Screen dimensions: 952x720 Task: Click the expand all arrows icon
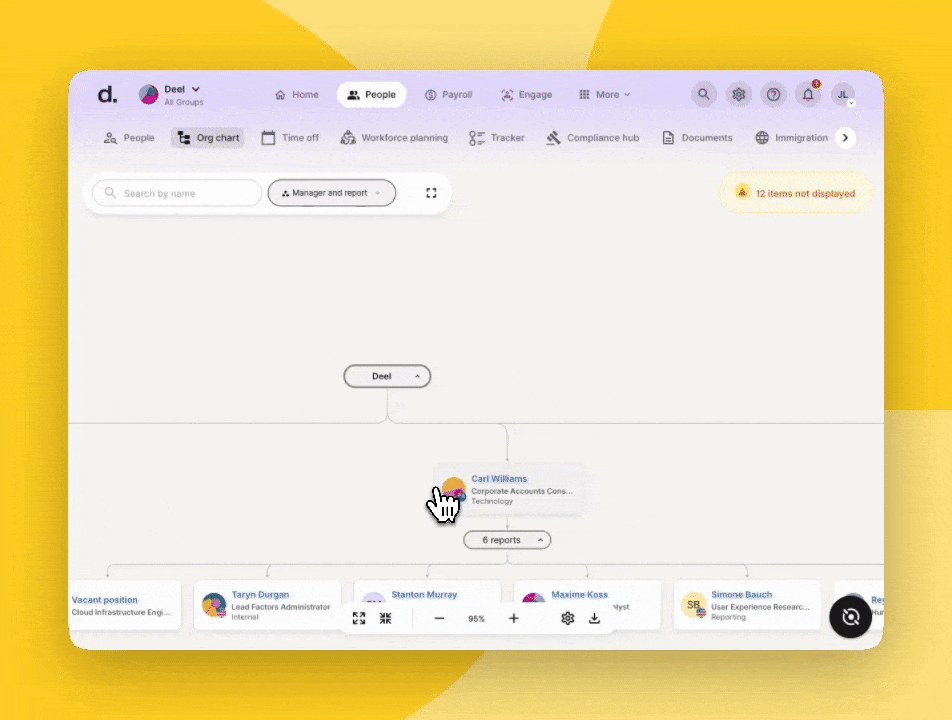click(x=359, y=618)
